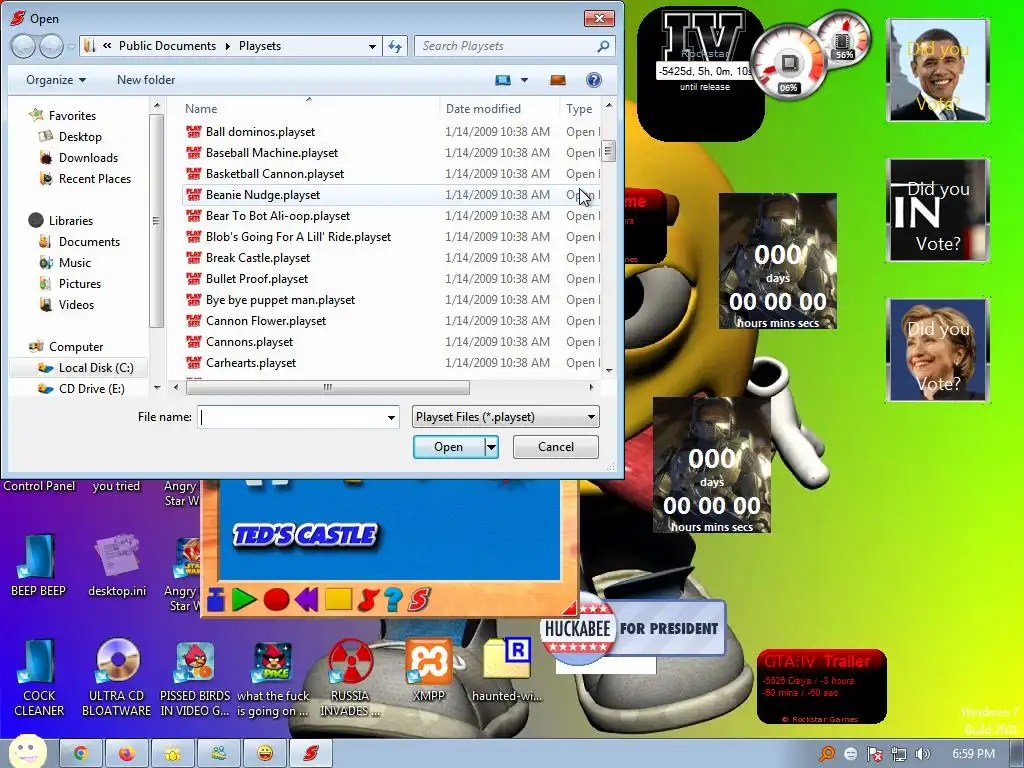
Task: Select Cannon Flower.playset file
Action: point(266,321)
